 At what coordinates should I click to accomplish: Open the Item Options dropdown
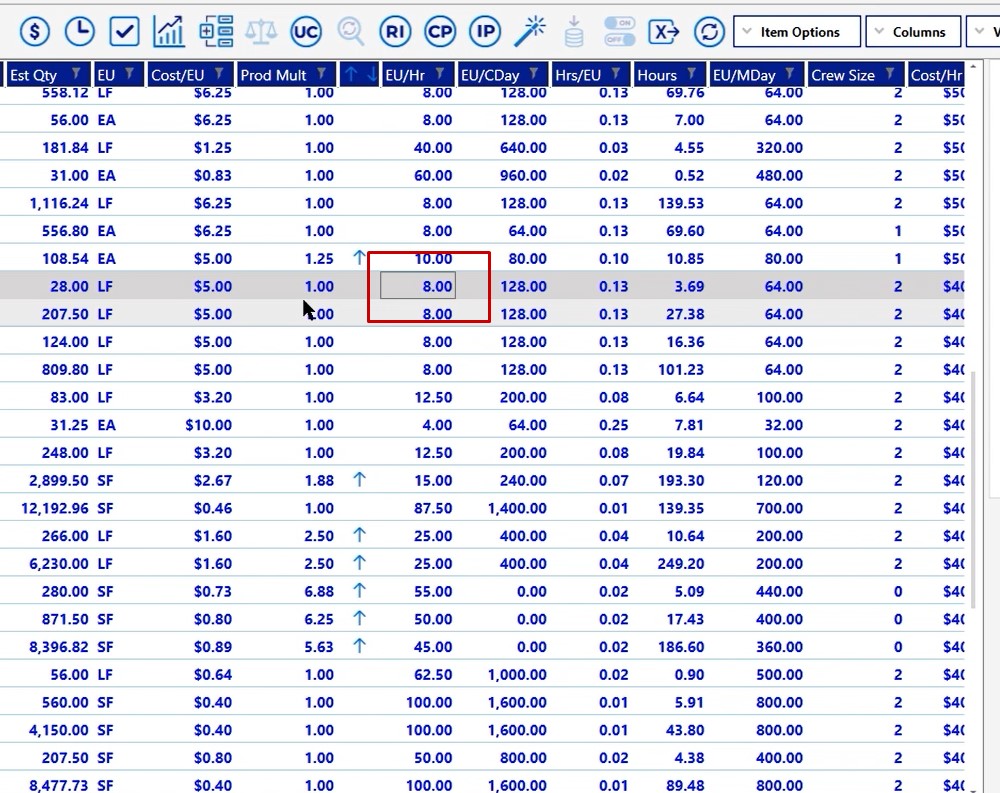798,32
